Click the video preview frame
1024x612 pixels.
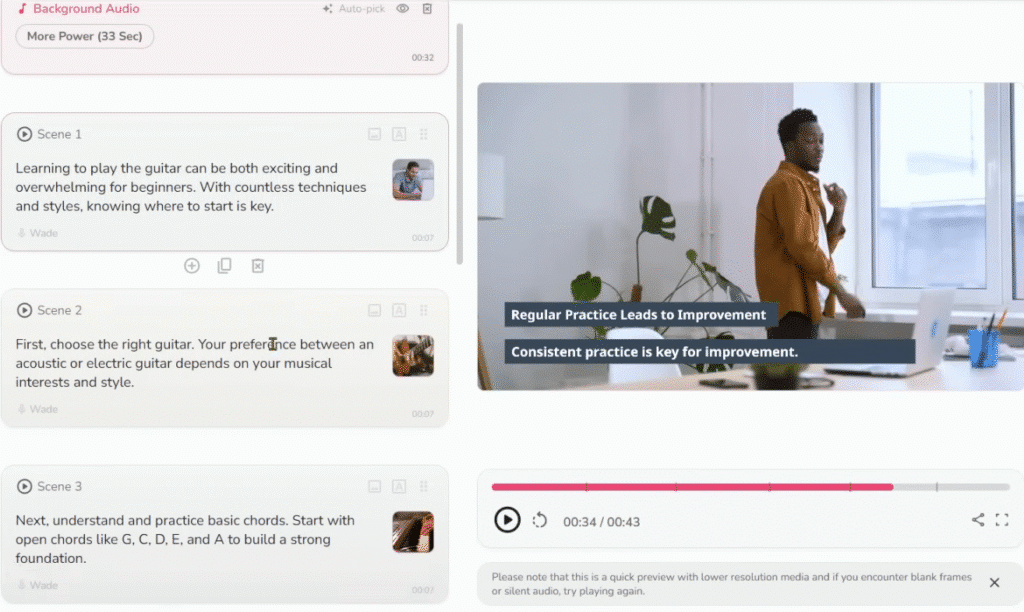point(750,236)
